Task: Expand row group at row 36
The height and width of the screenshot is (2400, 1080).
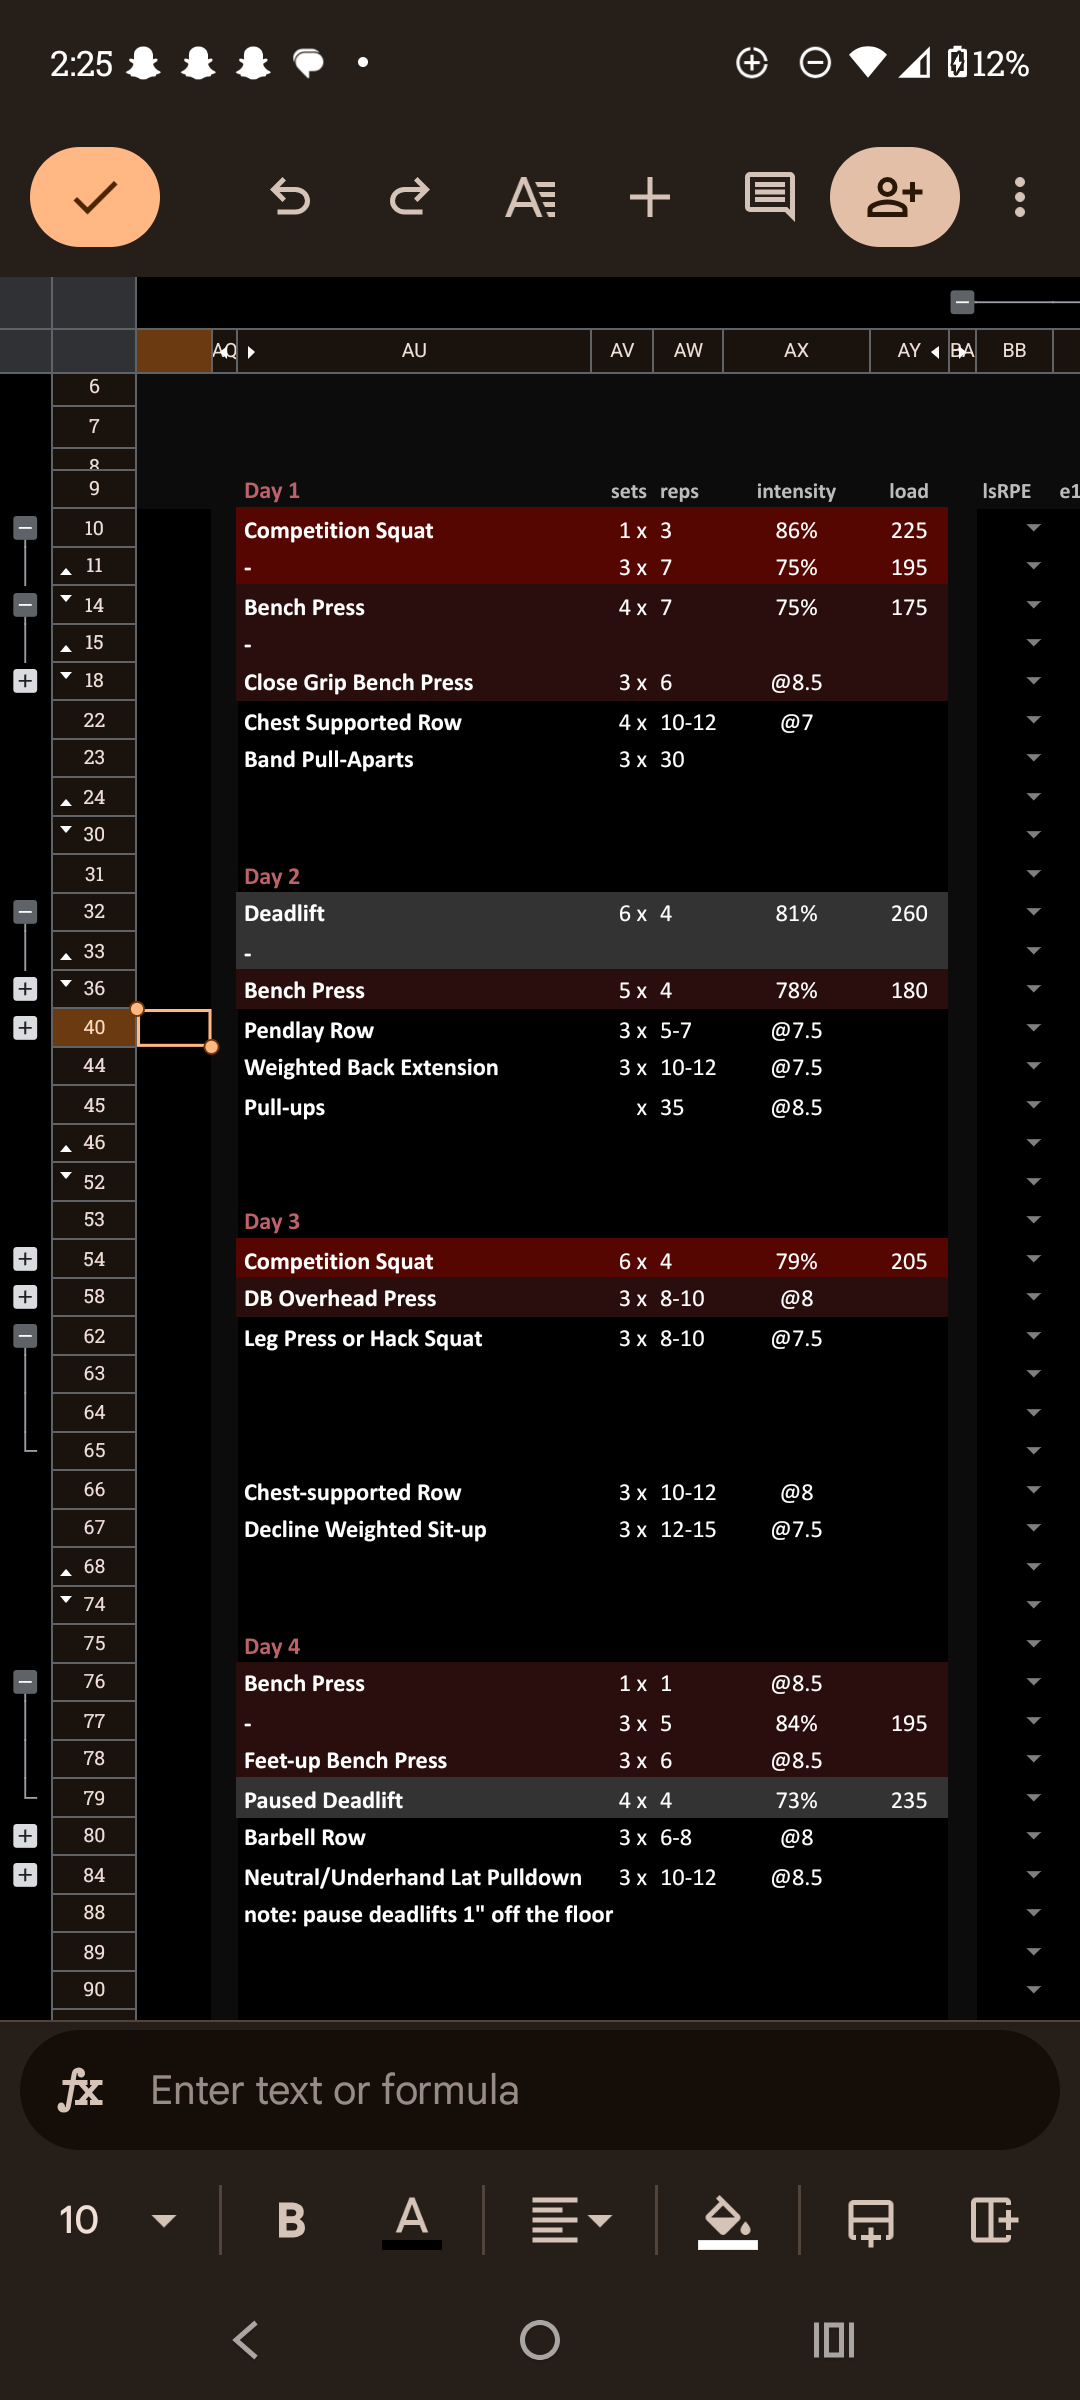Action: pos(25,989)
